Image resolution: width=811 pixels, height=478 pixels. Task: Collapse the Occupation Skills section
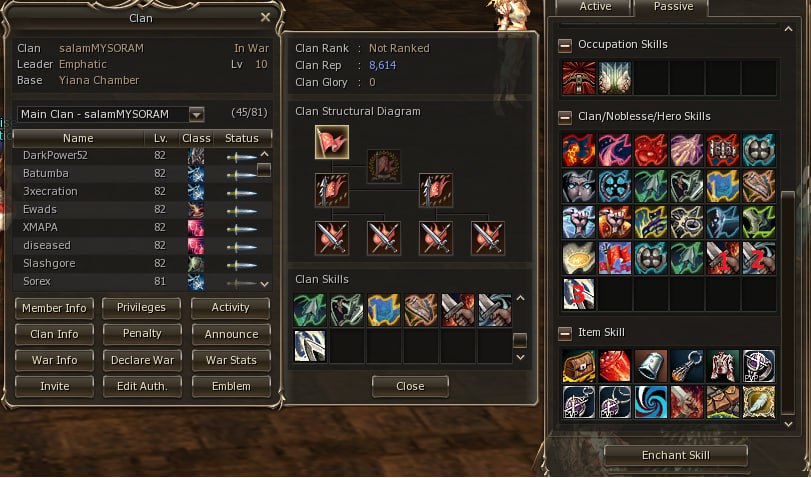click(565, 46)
